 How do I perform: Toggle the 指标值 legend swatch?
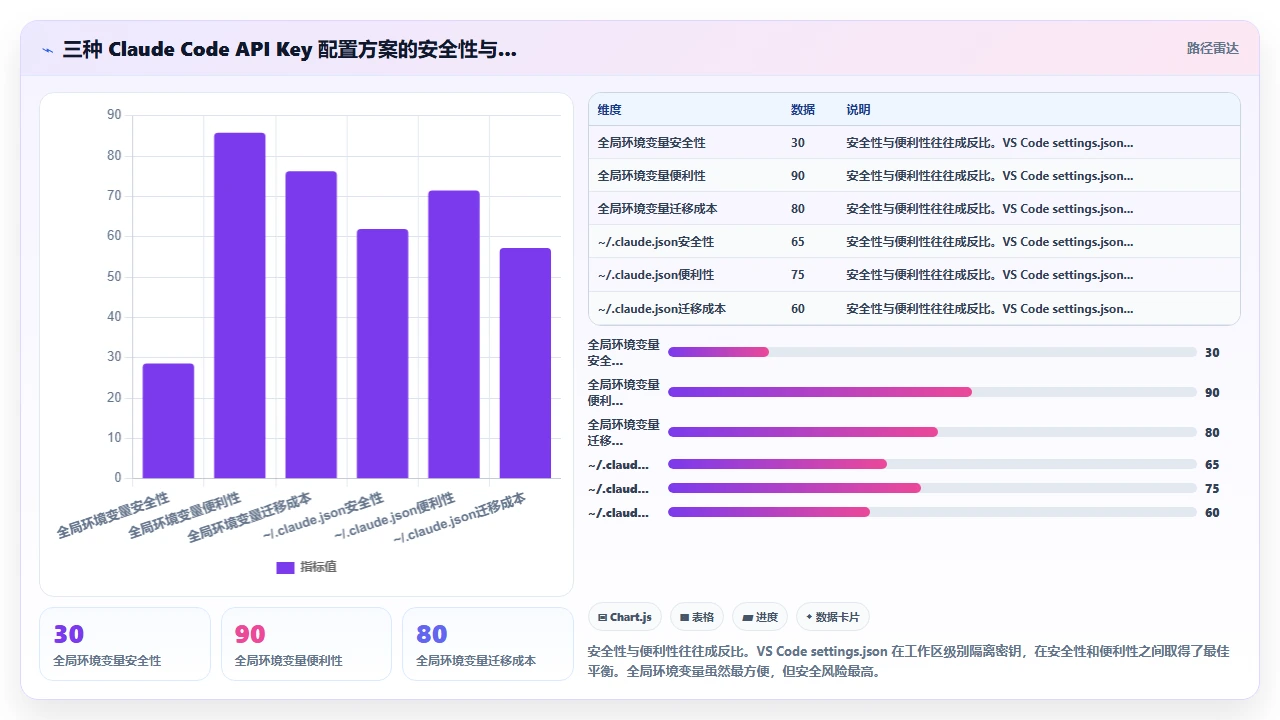(285, 568)
